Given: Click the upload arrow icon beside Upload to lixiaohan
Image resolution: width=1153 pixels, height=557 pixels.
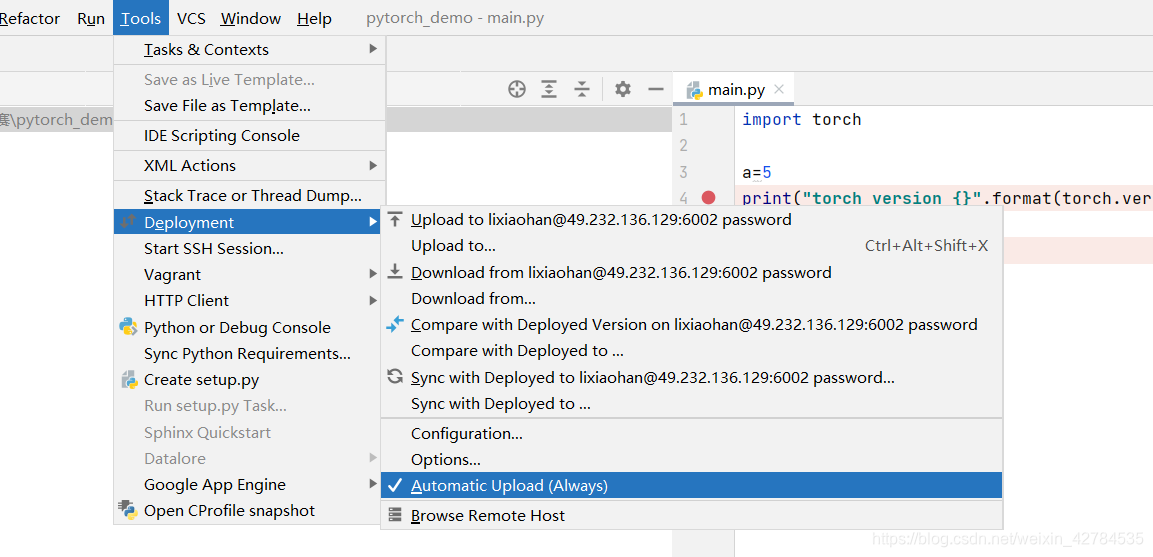Looking at the screenshot, I should click(396, 219).
